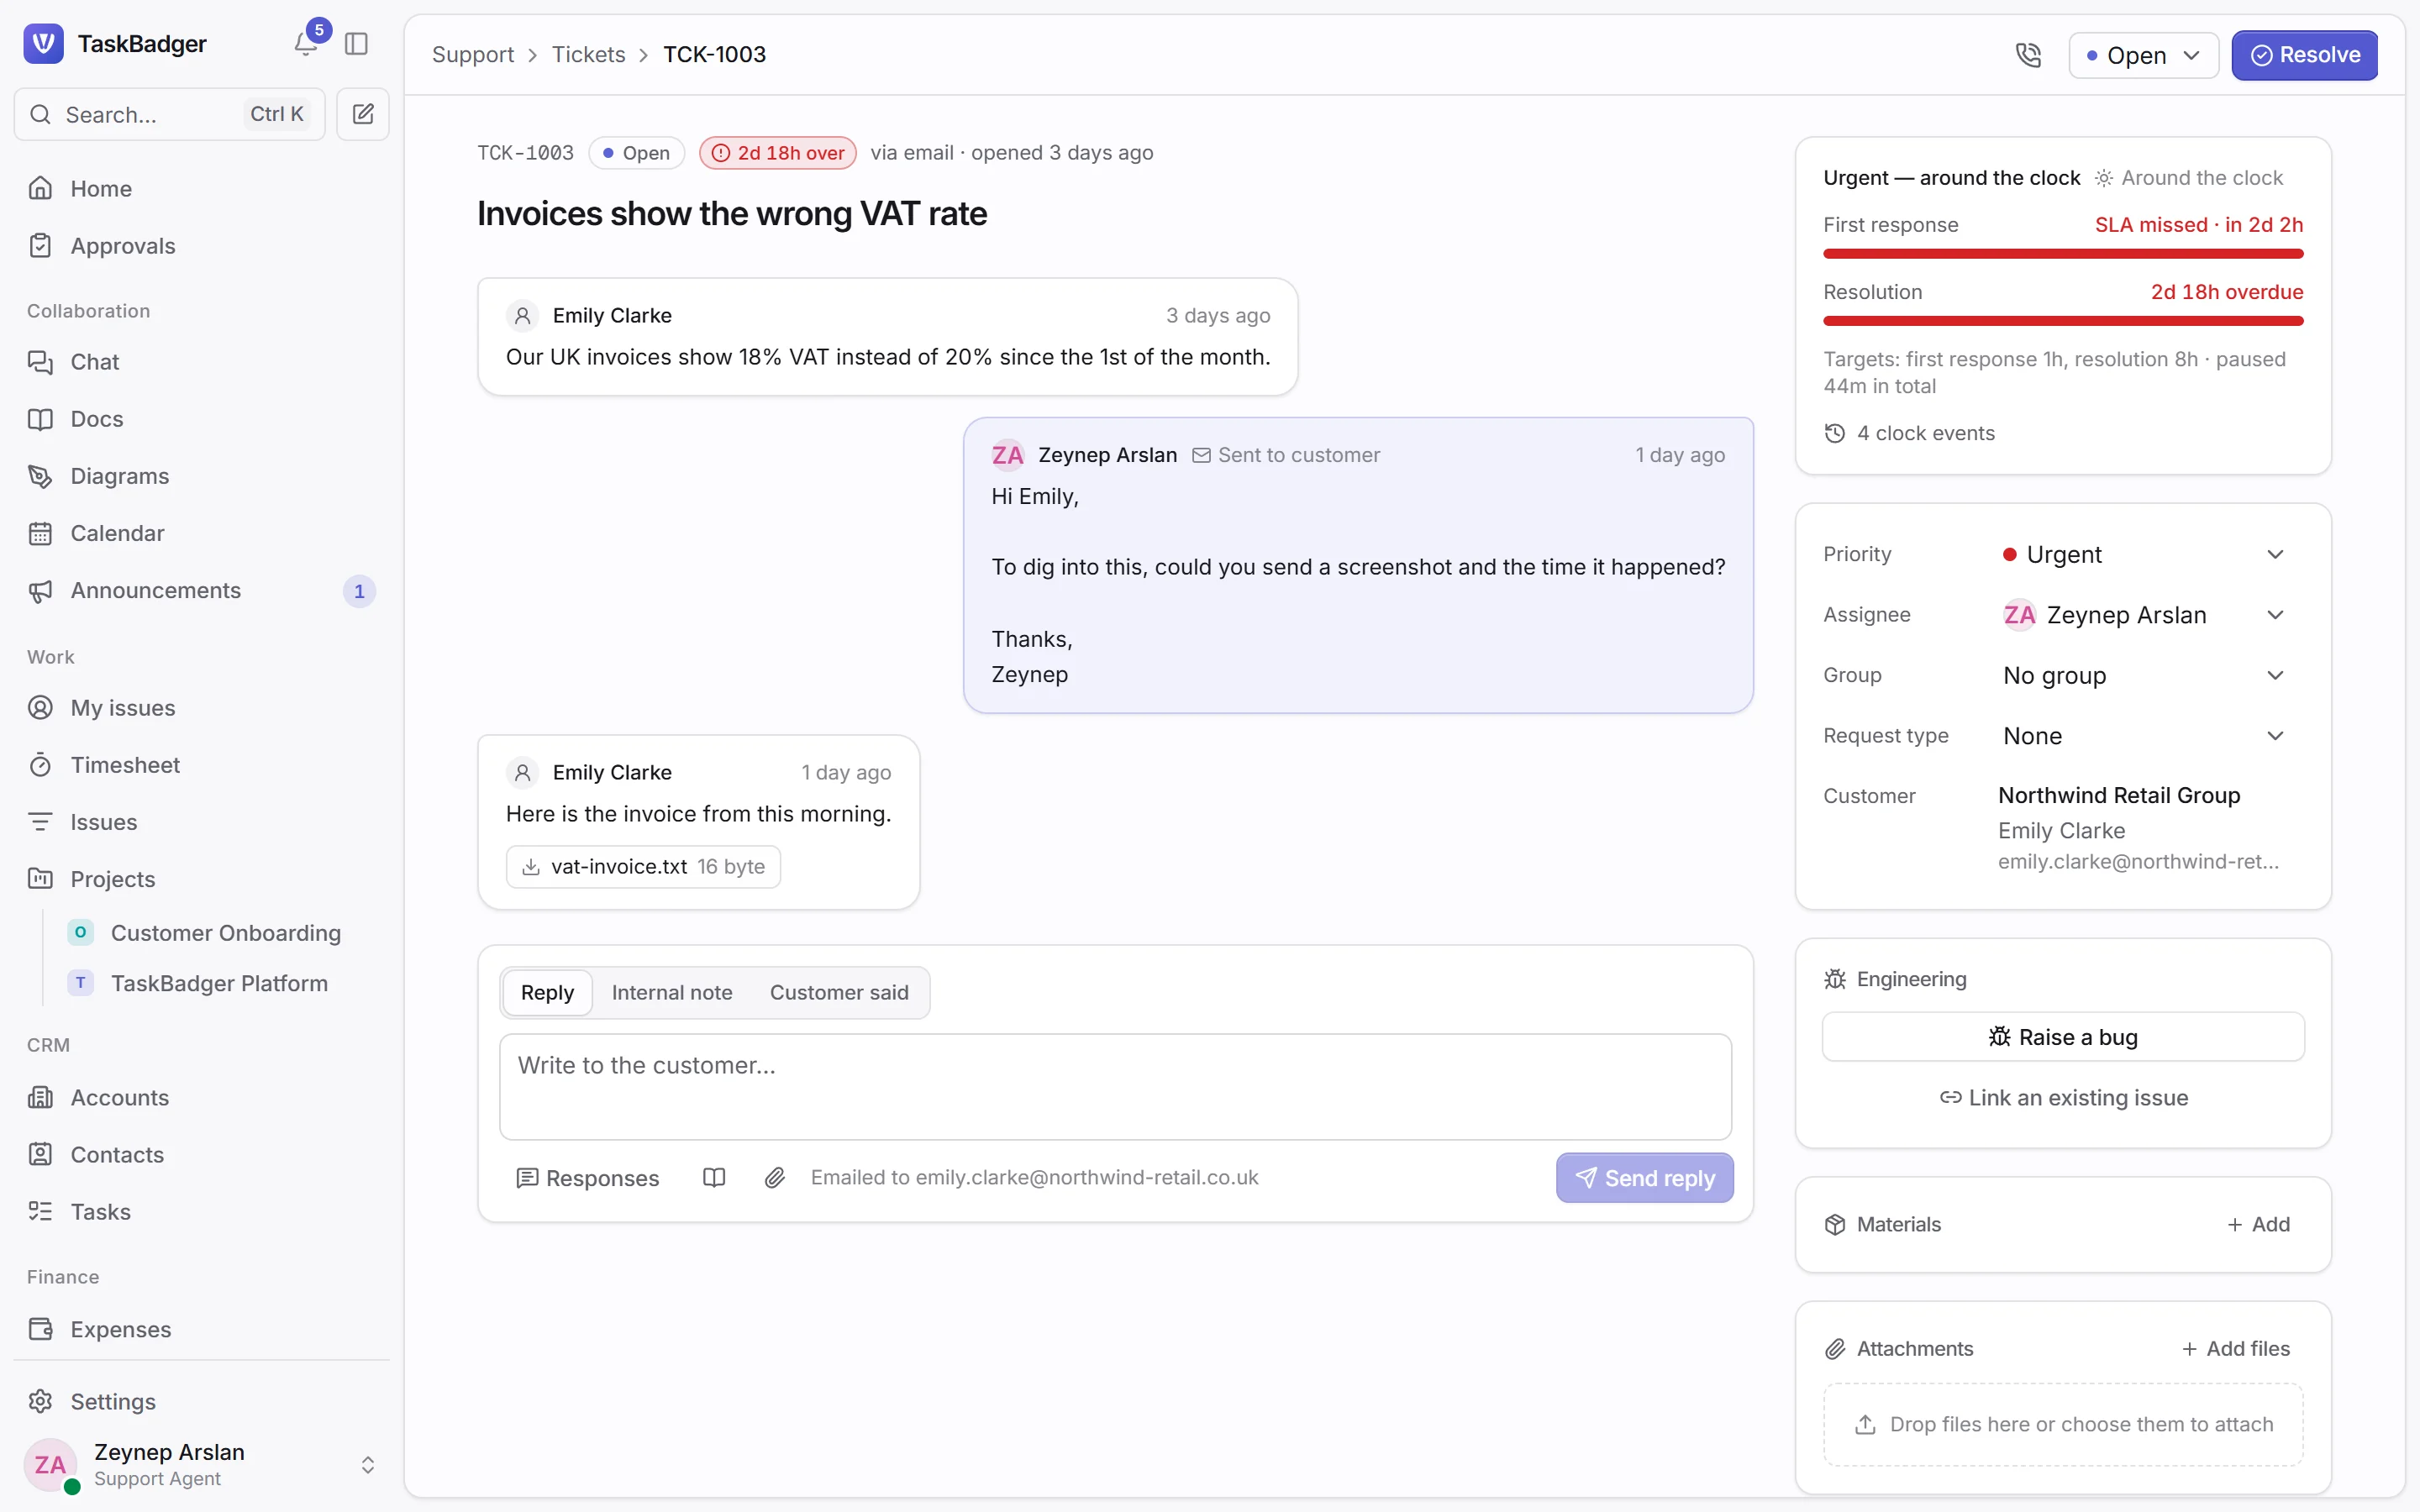Open the knowledge base book icon in composer

(x=714, y=1178)
